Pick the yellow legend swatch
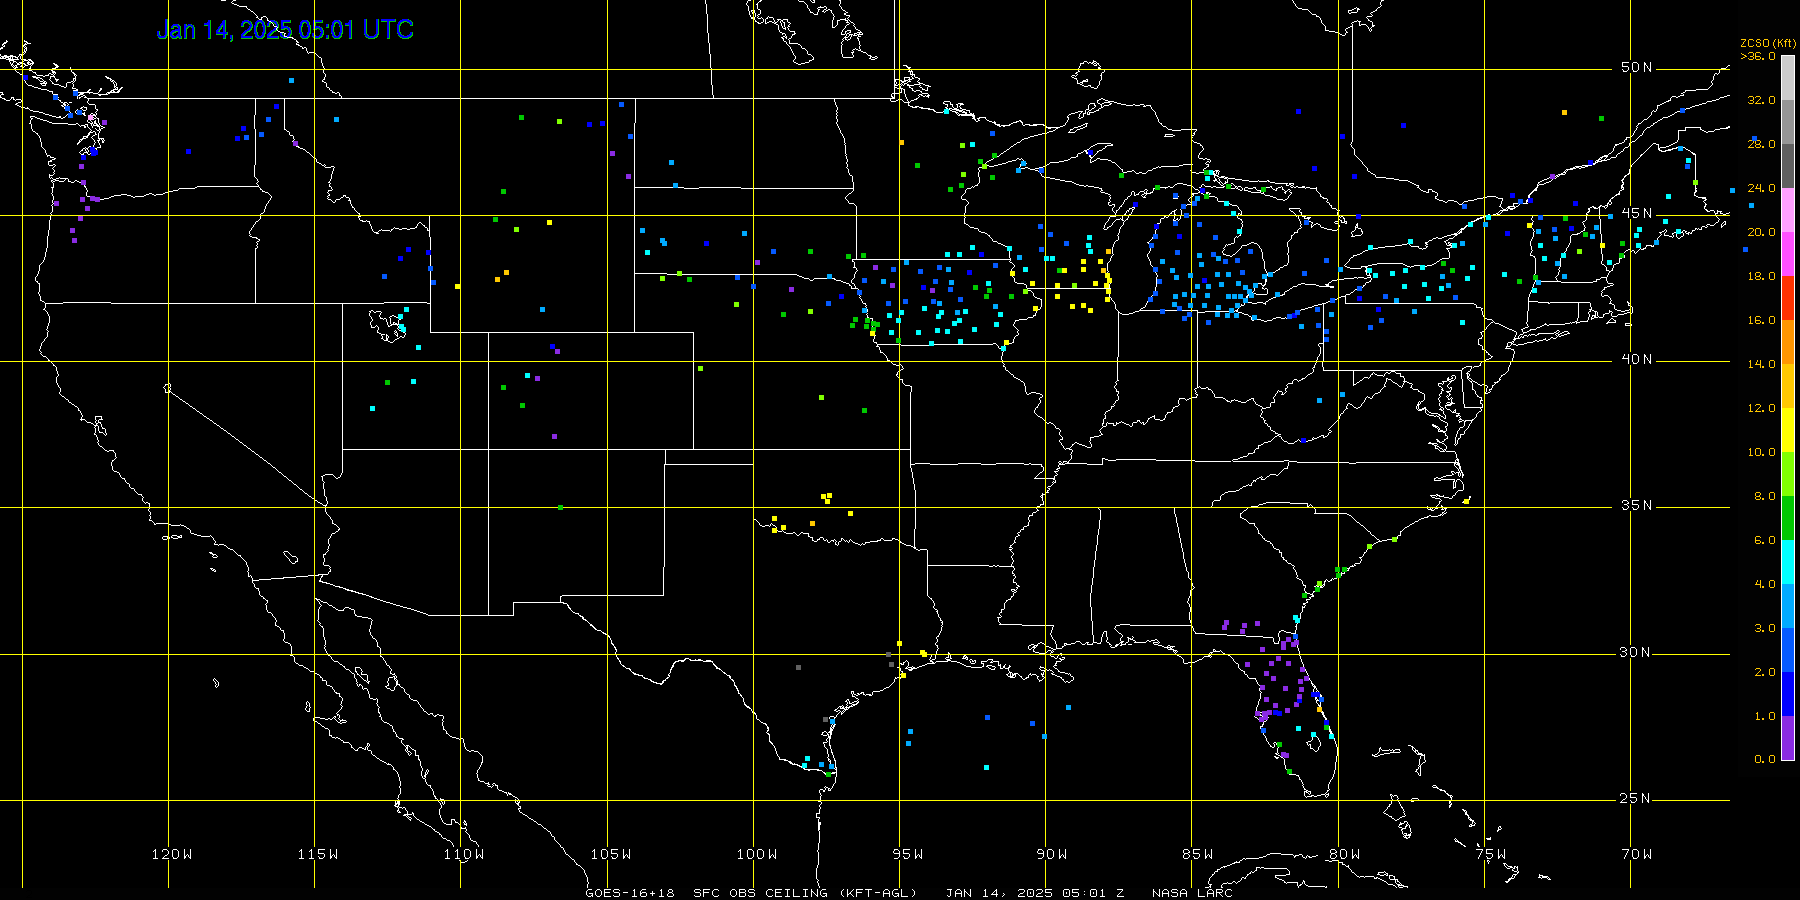Image resolution: width=1800 pixels, height=900 pixels. click(x=1788, y=430)
